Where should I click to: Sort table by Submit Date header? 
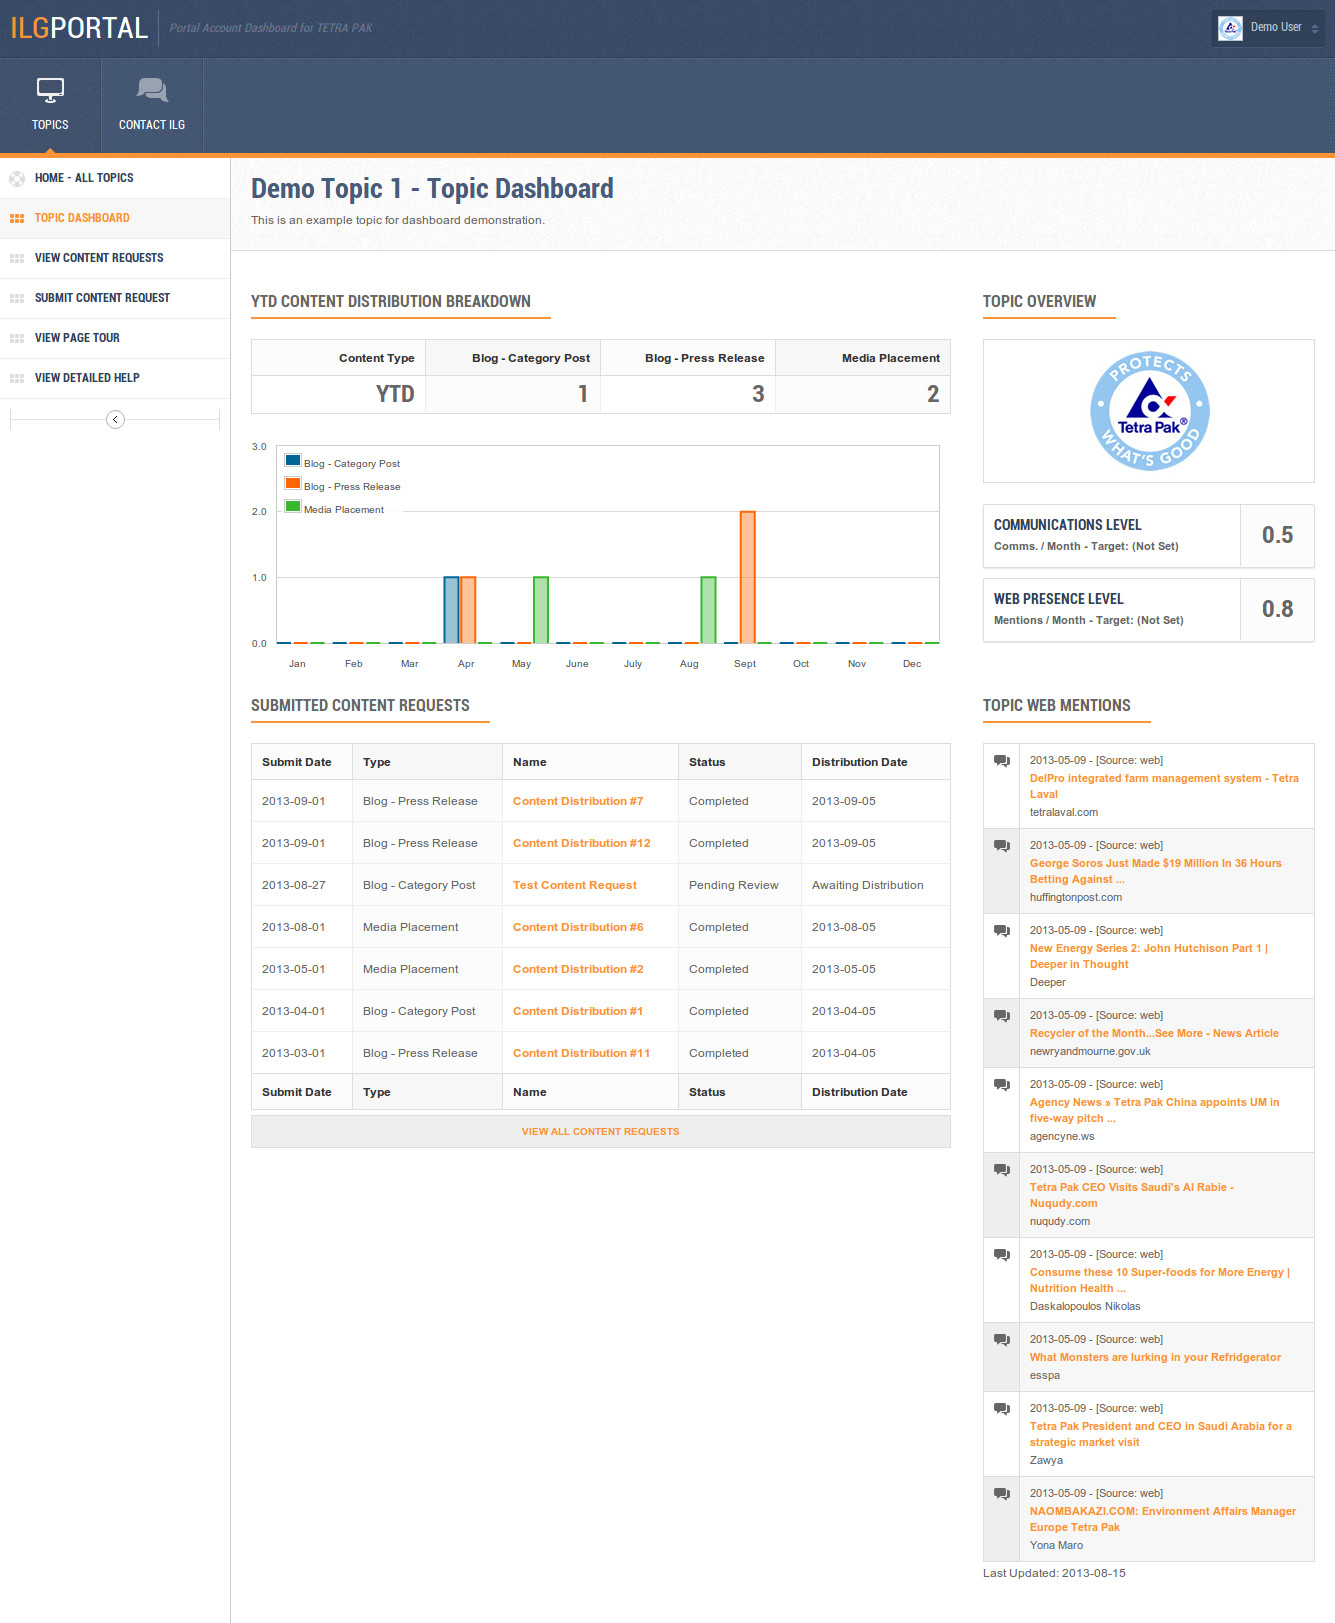296,762
